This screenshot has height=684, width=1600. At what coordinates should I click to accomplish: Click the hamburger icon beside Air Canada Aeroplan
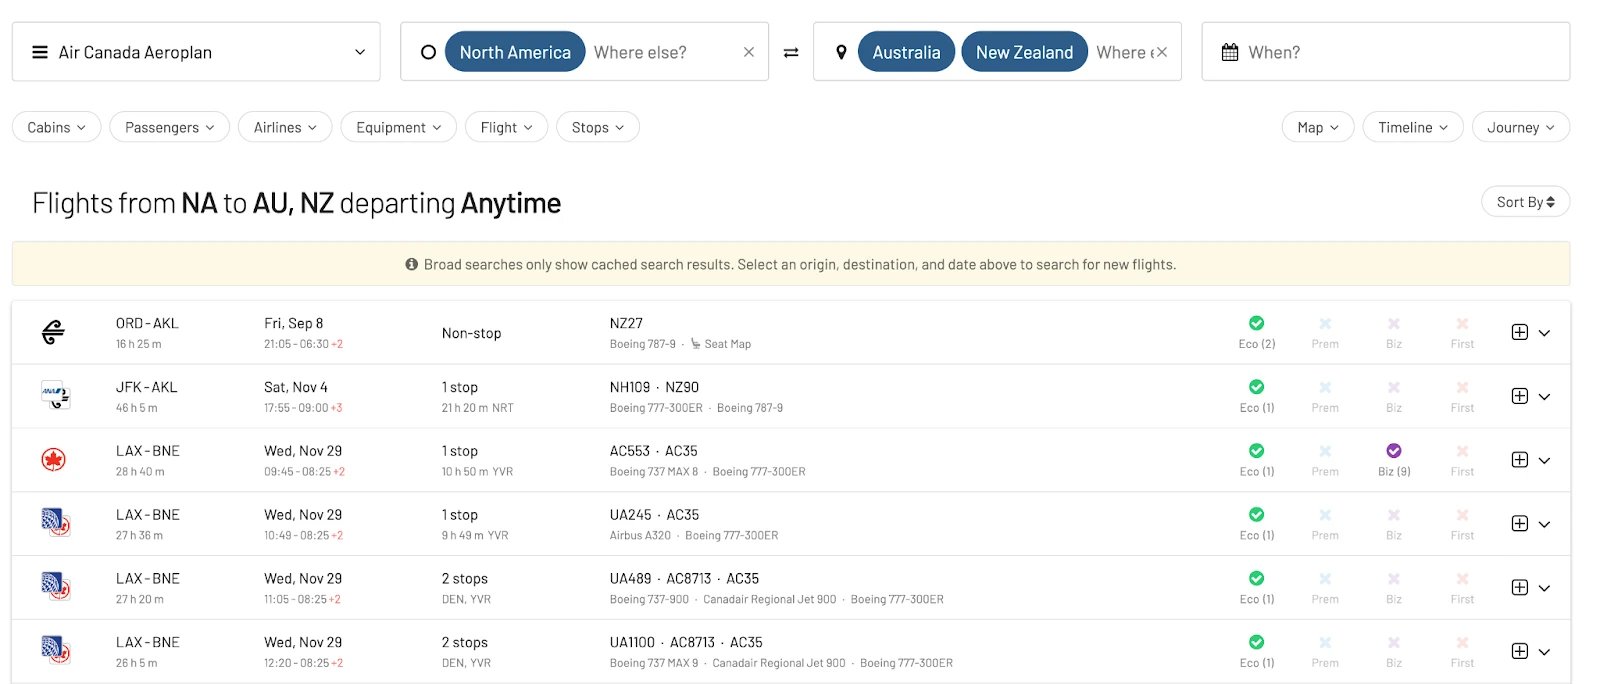coord(40,52)
